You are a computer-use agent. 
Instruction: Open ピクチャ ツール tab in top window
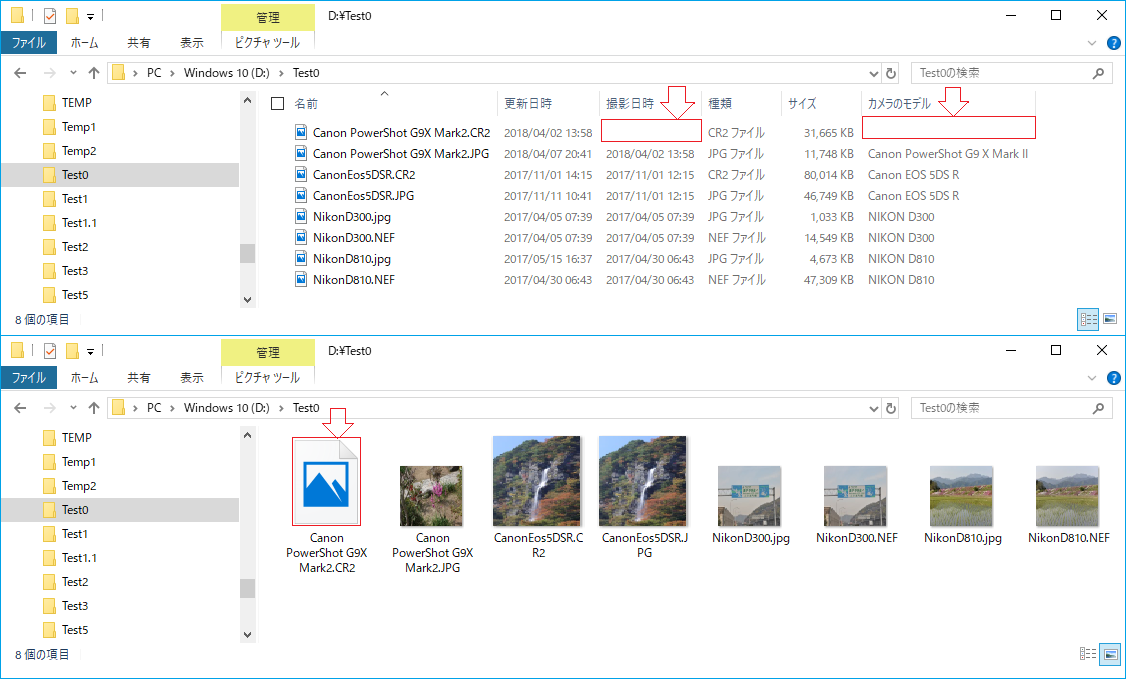267,43
